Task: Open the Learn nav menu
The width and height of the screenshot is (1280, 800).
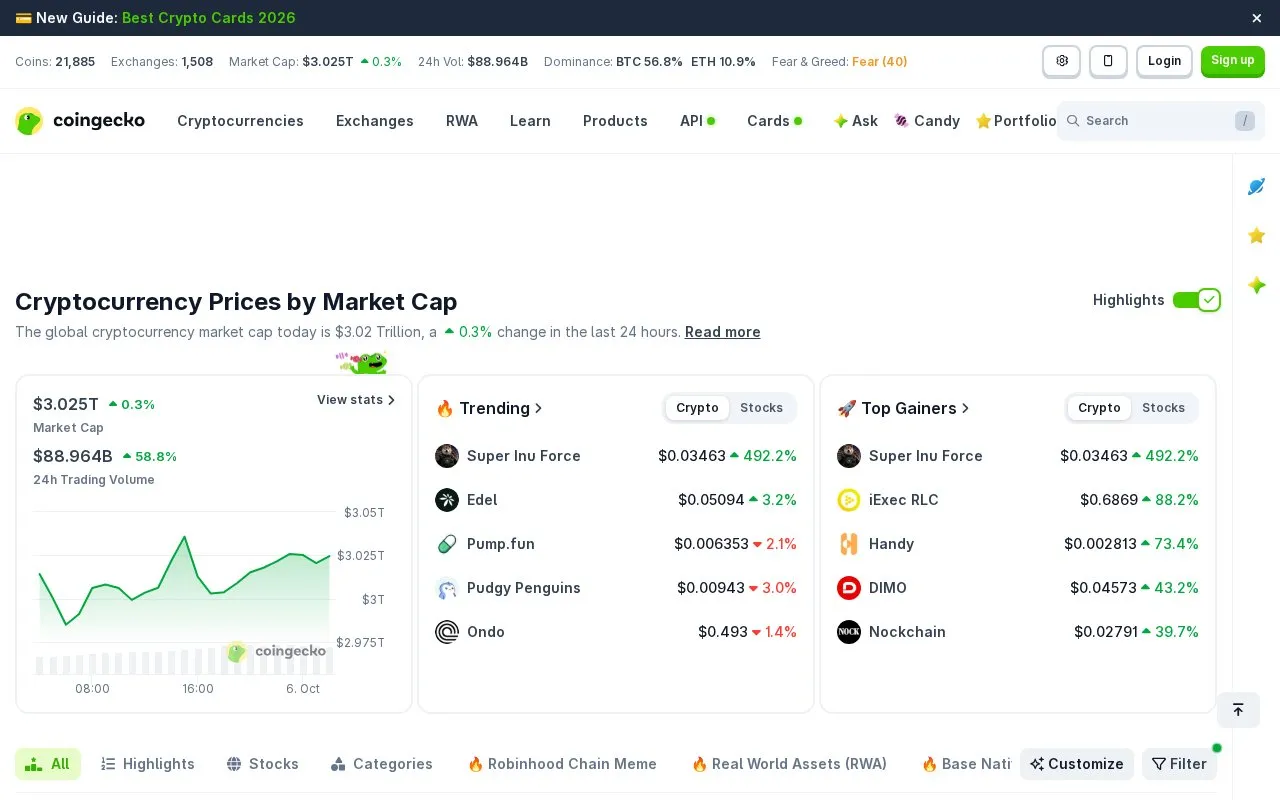Action: pyautogui.click(x=530, y=121)
